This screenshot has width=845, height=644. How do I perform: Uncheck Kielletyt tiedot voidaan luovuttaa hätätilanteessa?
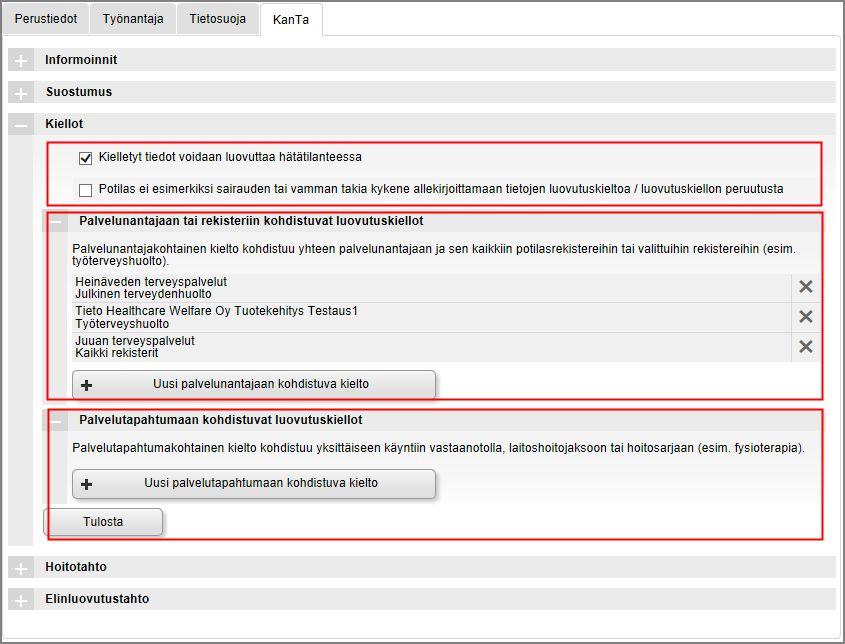85,158
